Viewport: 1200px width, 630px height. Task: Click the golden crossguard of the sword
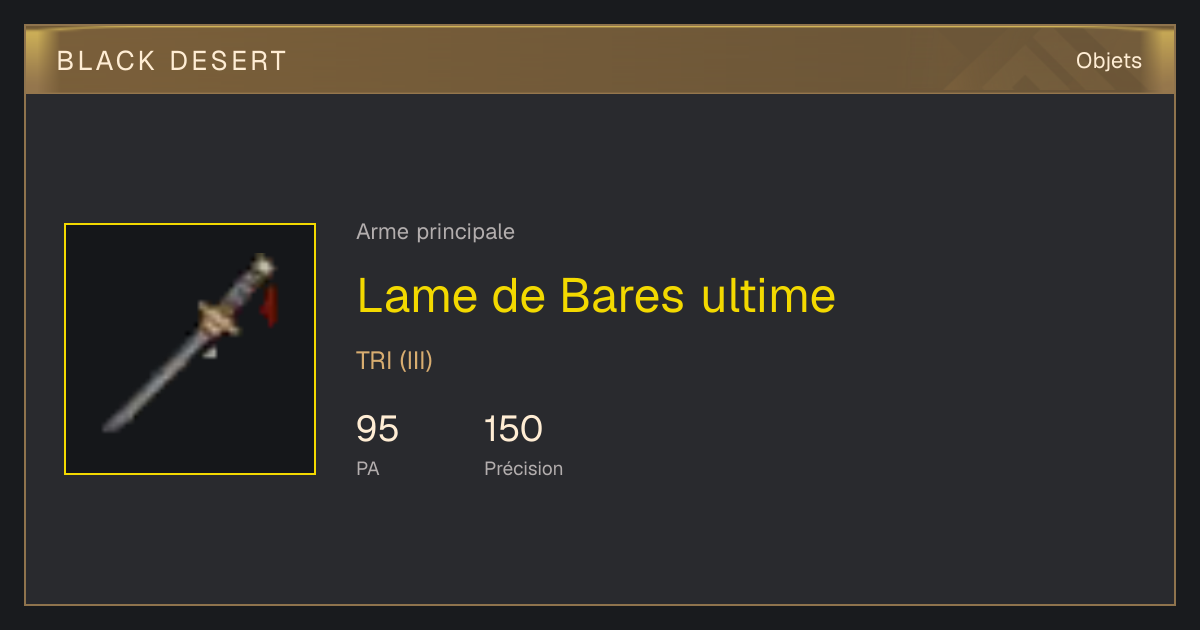click(220, 318)
